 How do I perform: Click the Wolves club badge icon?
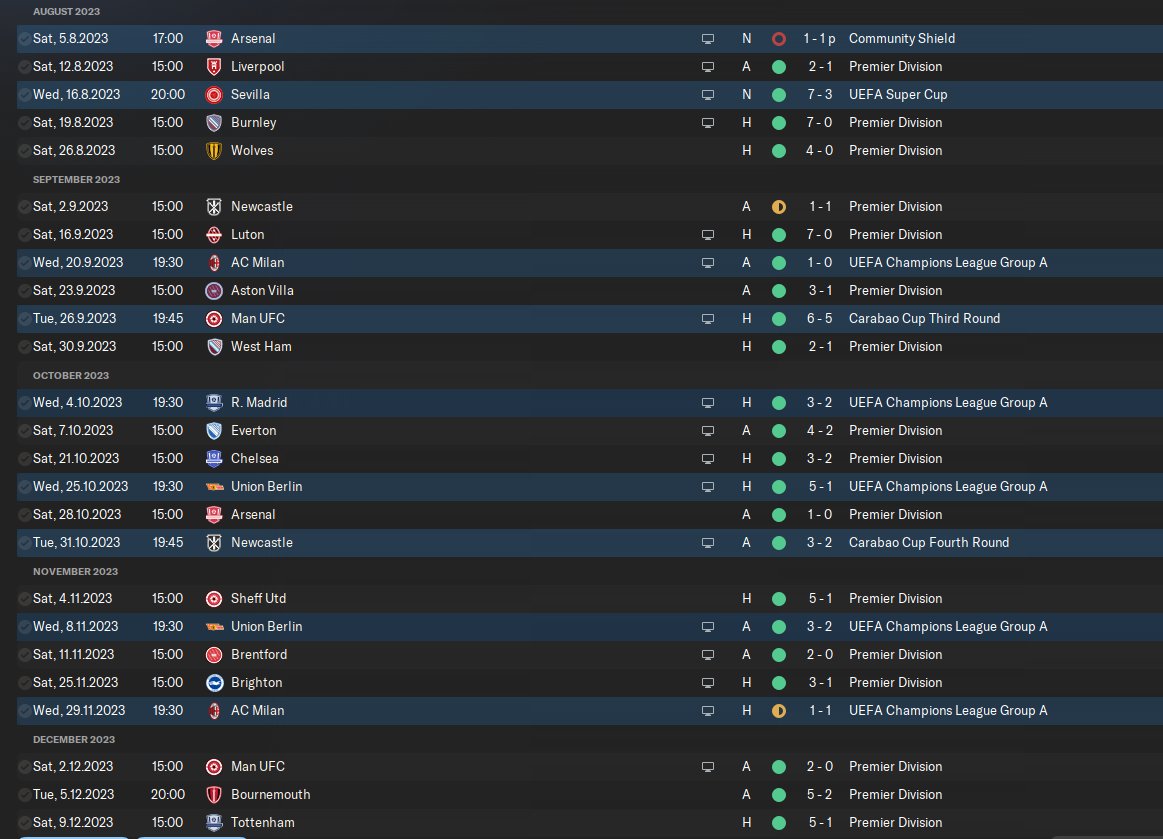pyautogui.click(x=213, y=151)
